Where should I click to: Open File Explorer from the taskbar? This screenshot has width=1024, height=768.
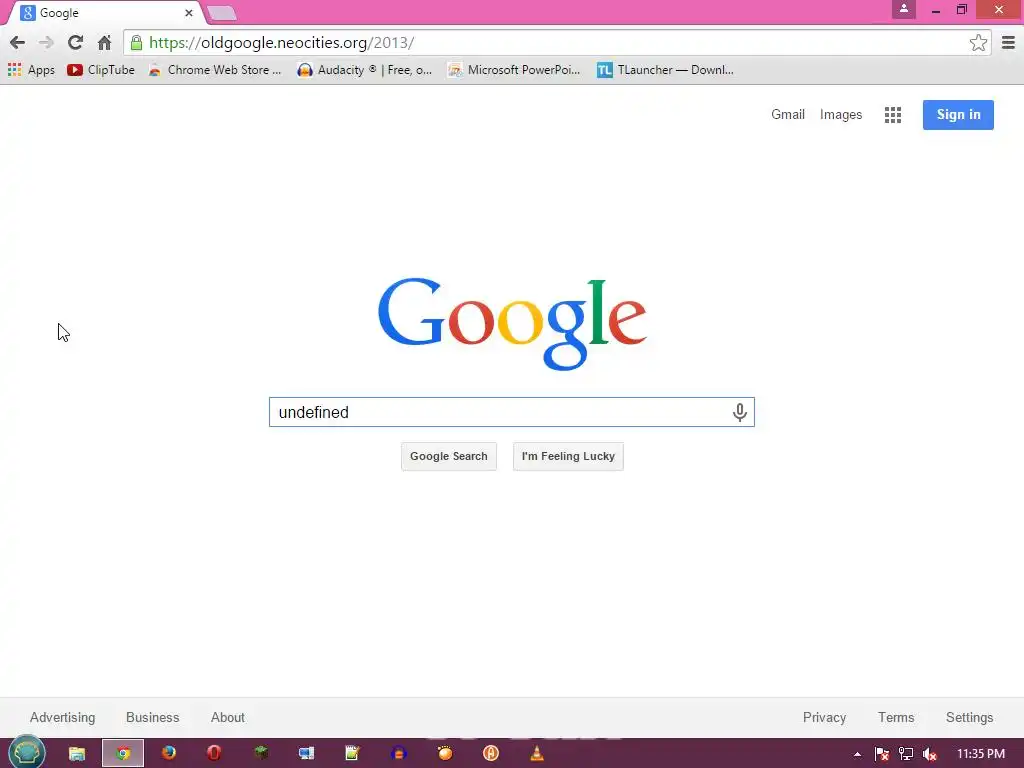(77, 754)
